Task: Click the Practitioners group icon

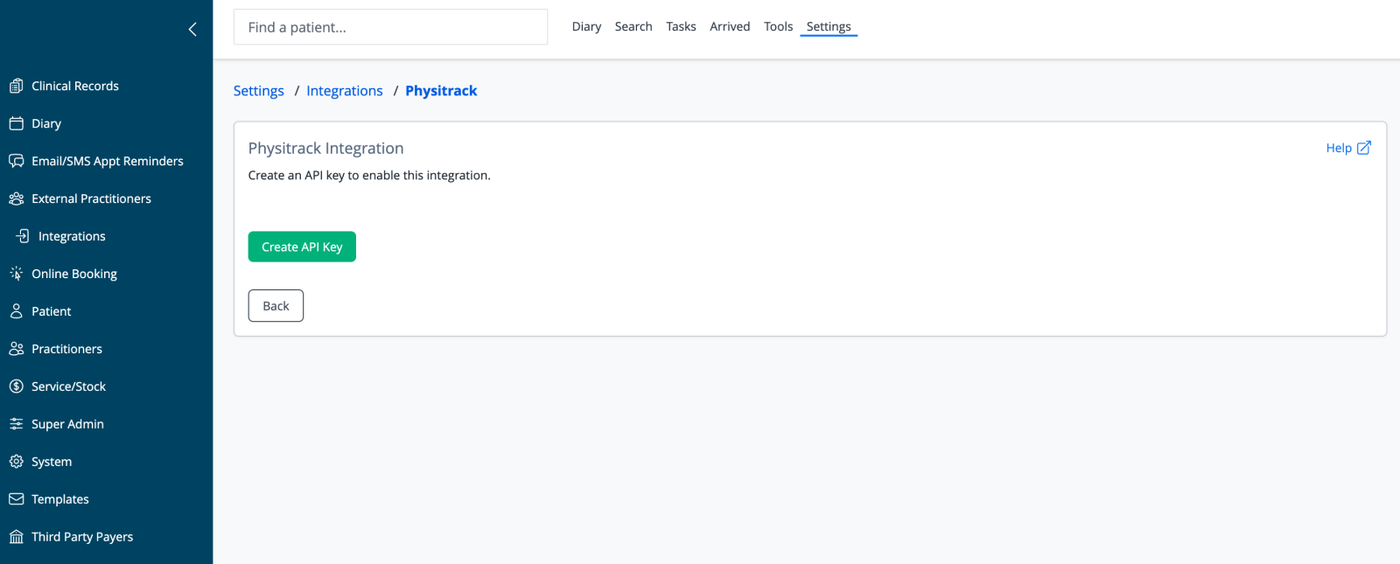Action: 16,349
